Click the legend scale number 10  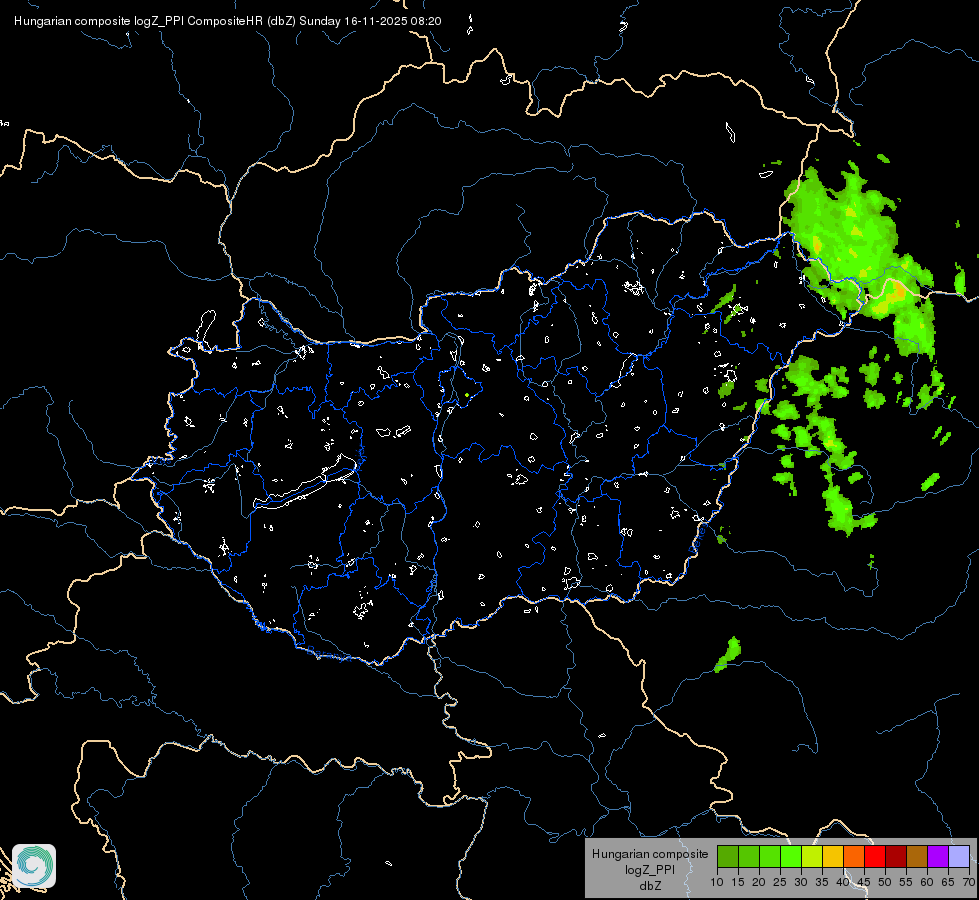[x=717, y=883]
